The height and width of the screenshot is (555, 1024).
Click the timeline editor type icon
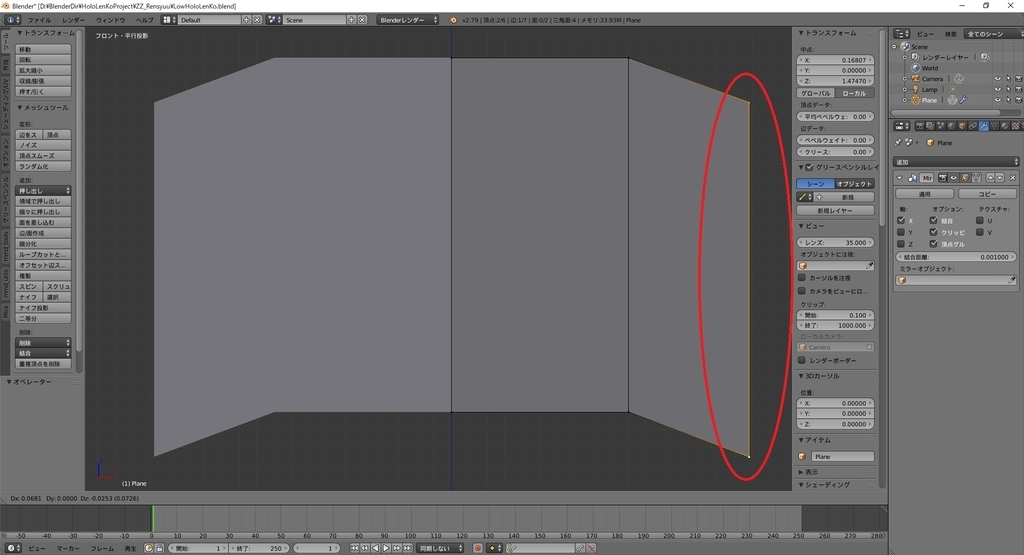click(x=13, y=548)
